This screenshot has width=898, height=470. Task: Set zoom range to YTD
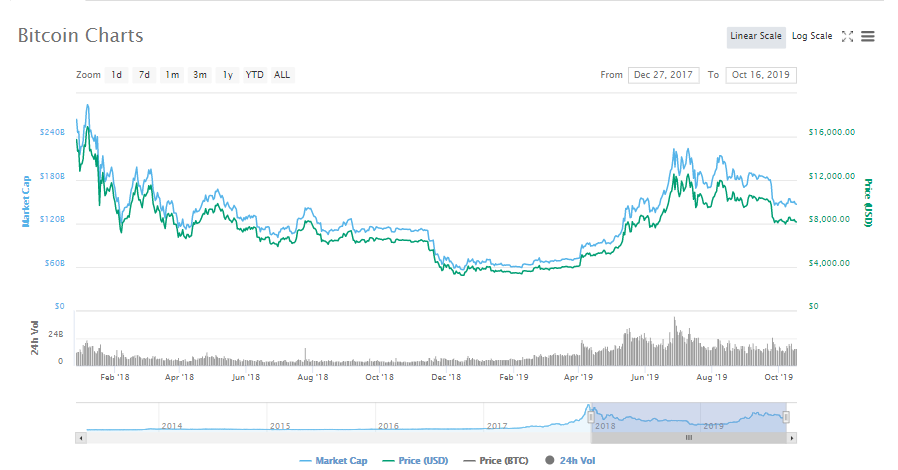point(254,75)
